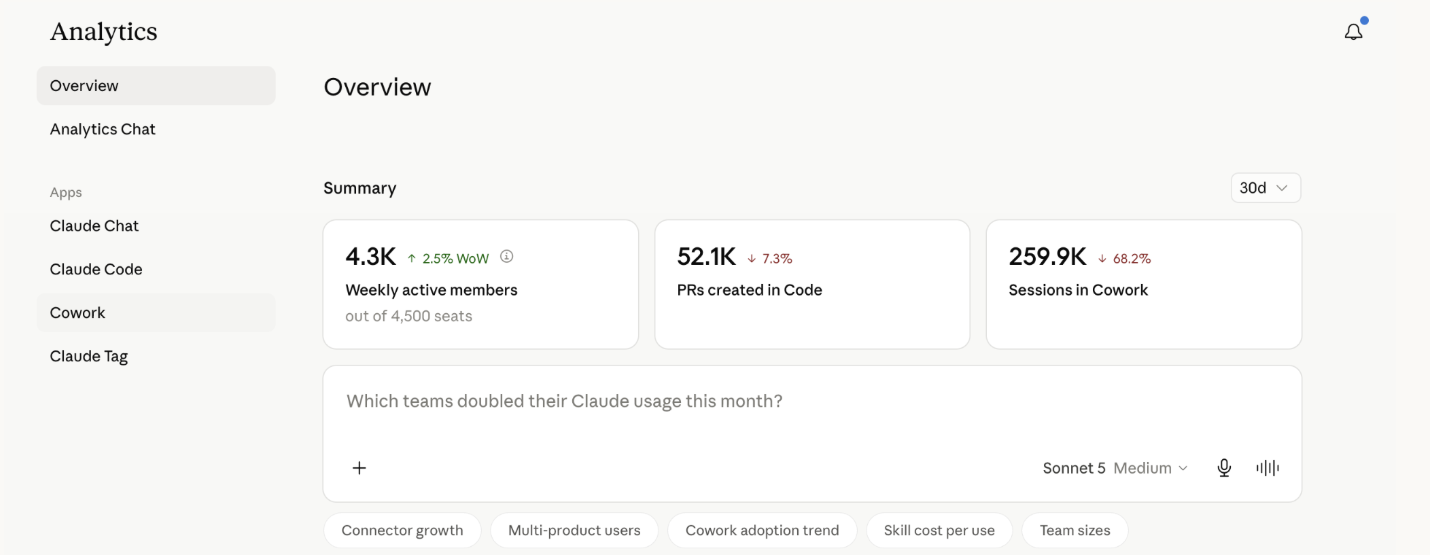Click the info icon beside 2.5% WoW
The height and width of the screenshot is (555, 1430).
[x=506, y=257]
